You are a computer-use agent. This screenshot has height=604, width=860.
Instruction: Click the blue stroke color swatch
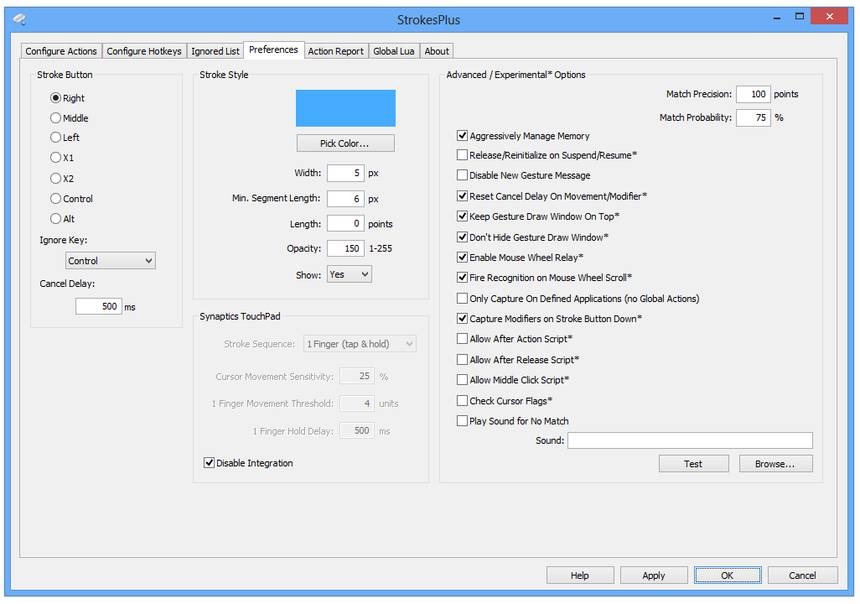coord(346,108)
